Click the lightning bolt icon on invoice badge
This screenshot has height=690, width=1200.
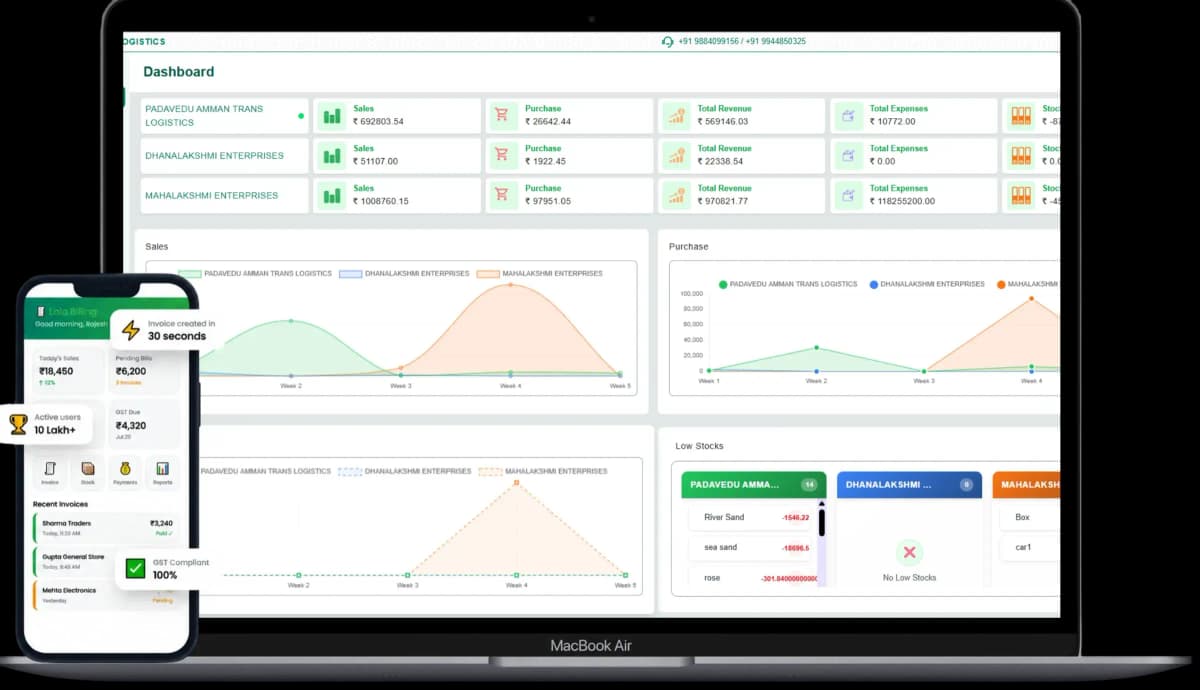tap(131, 330)
